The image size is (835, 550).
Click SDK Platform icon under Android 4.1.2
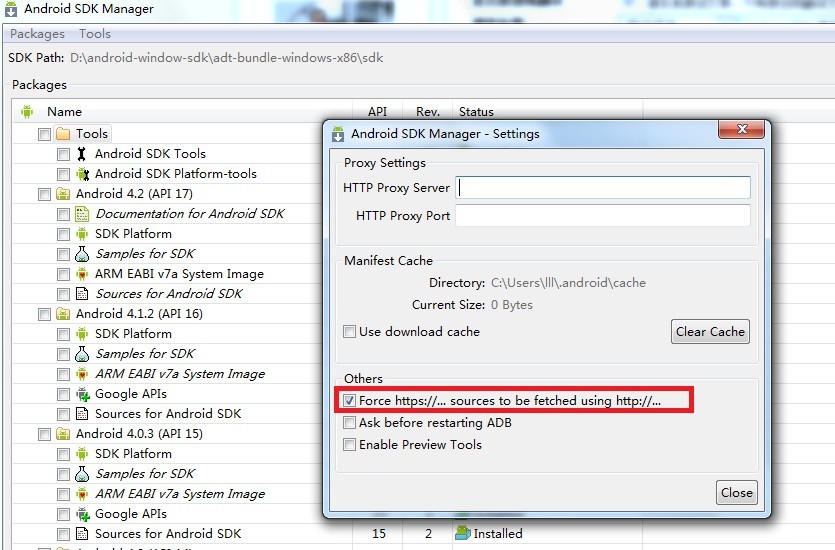click(81, 334)
